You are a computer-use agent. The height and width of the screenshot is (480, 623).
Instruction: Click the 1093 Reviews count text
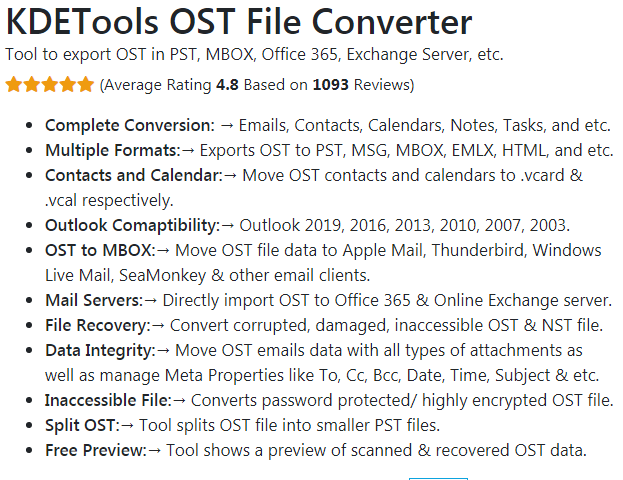point(362,85)
